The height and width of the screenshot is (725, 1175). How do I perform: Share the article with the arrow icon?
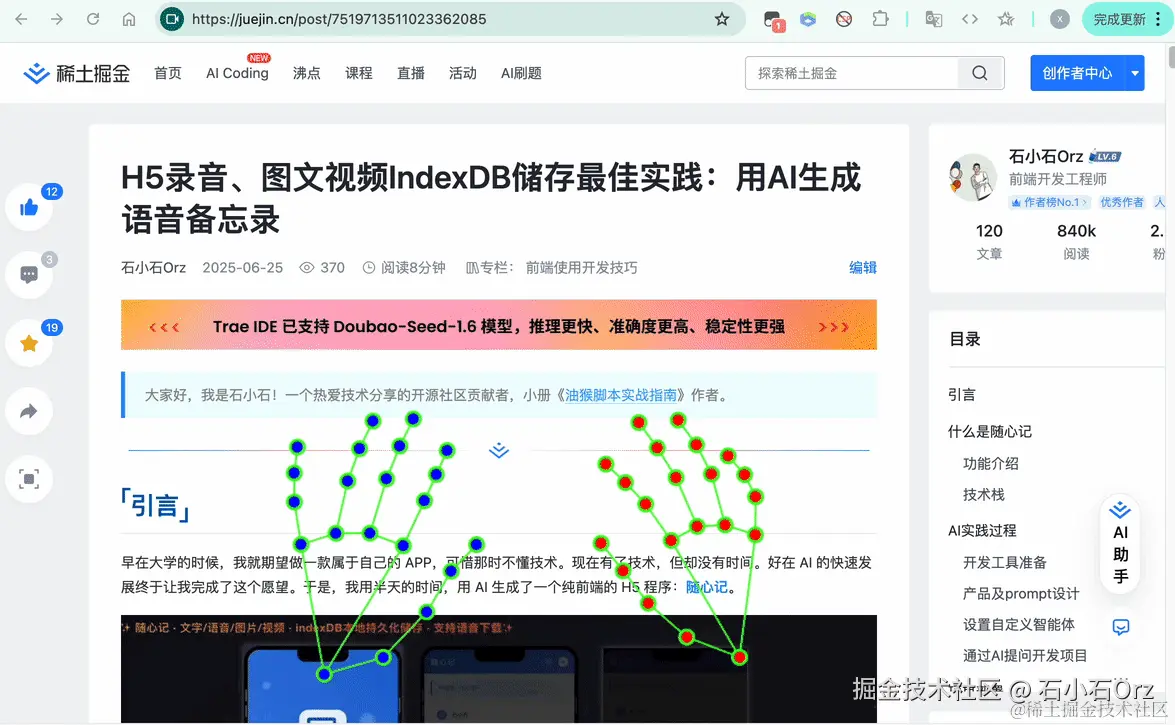pyautogui.click(x=29, y=411)
